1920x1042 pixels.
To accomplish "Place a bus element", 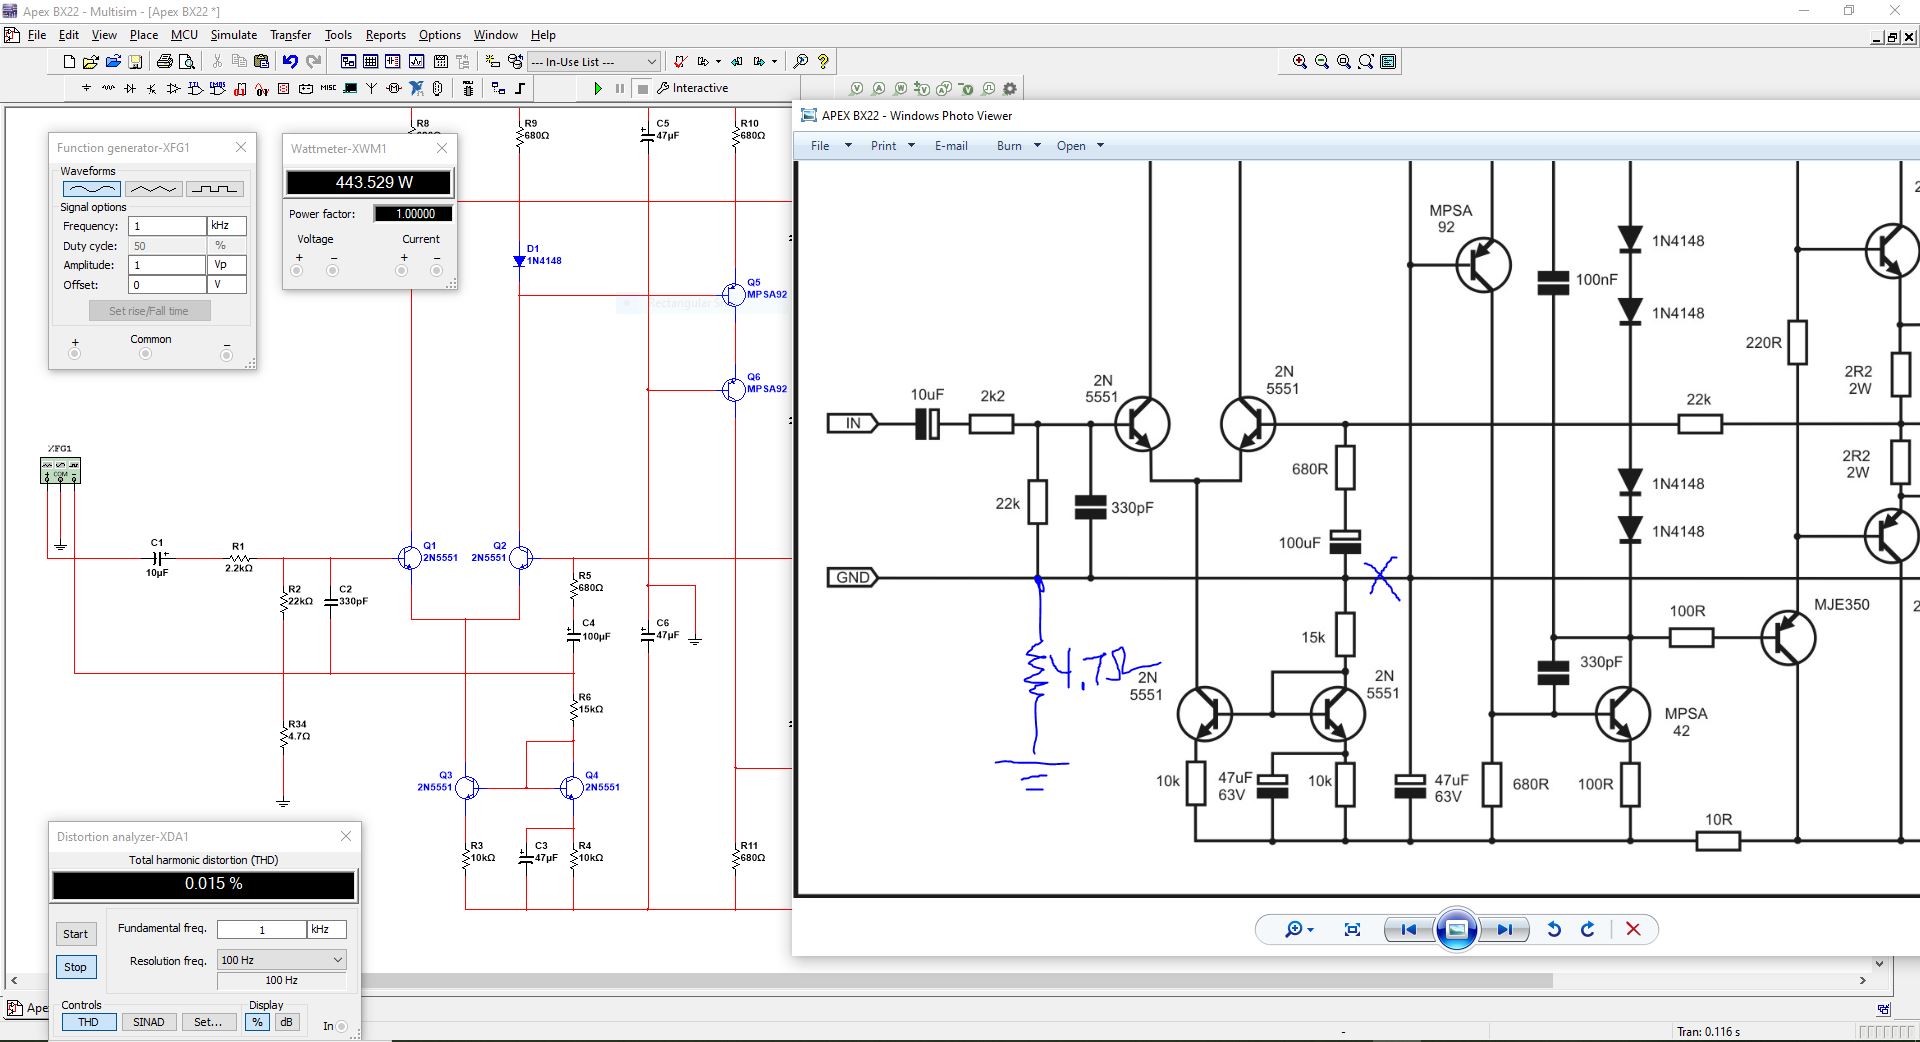I will click(x=520, y=88).
